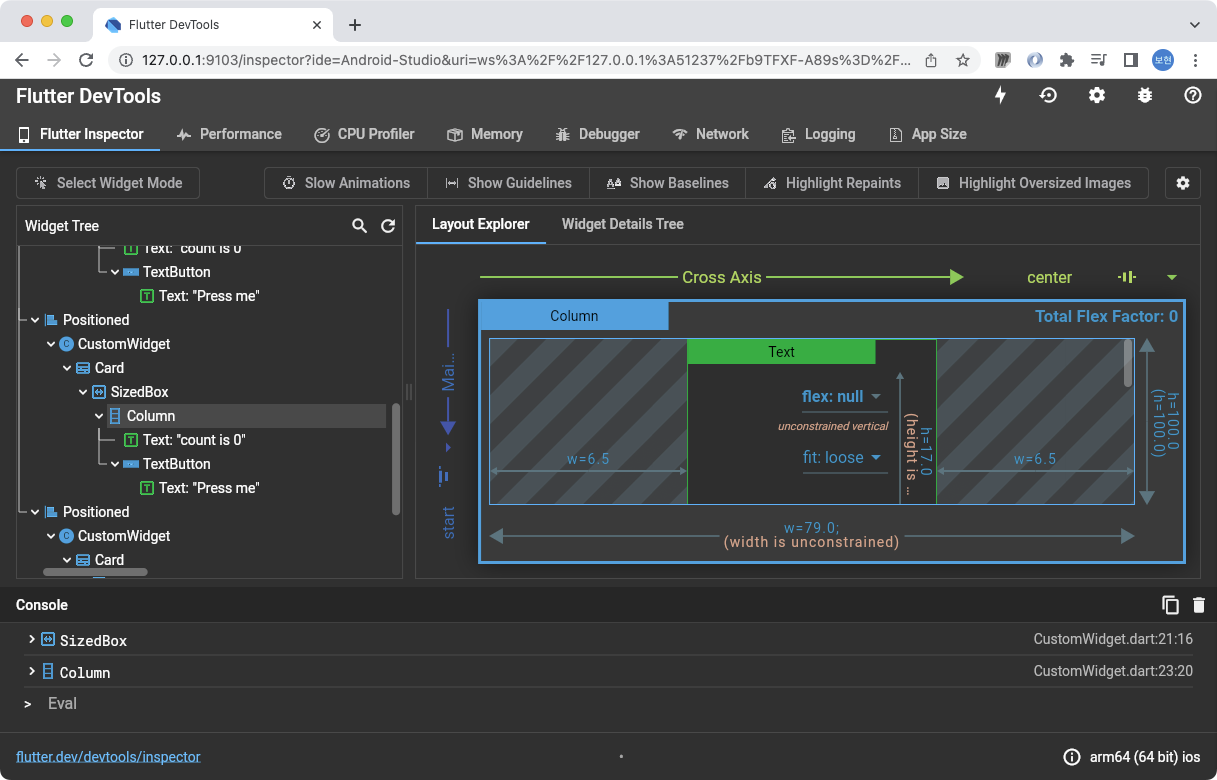Switch to the Debugger tab
This screenshot has height=780, width=1217.
click(x=596, y=134)
